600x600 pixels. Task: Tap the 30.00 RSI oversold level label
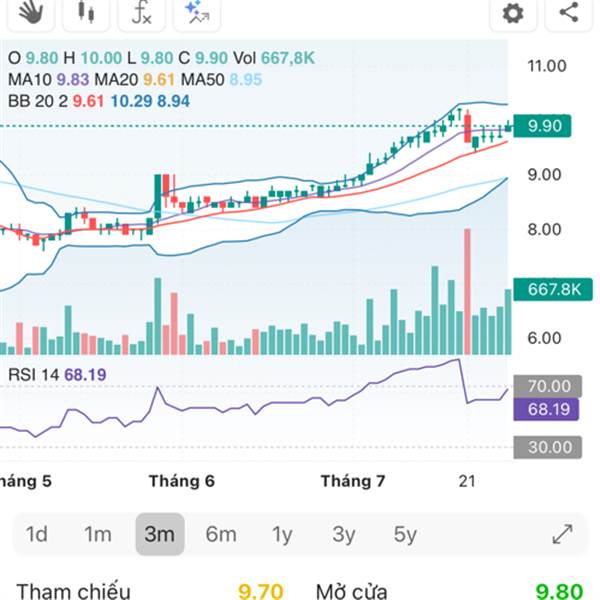point(548,447)
